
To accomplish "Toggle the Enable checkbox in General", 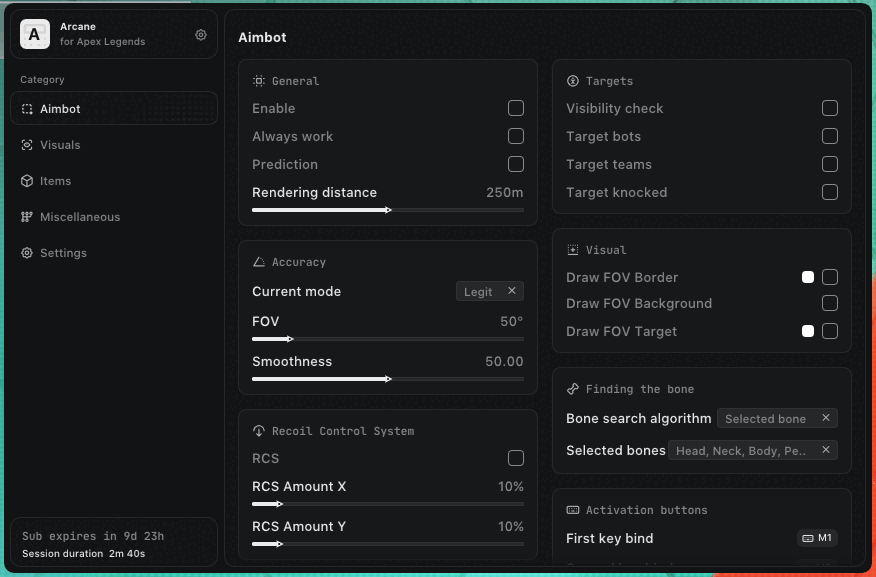I will click(x=516, y=108).
